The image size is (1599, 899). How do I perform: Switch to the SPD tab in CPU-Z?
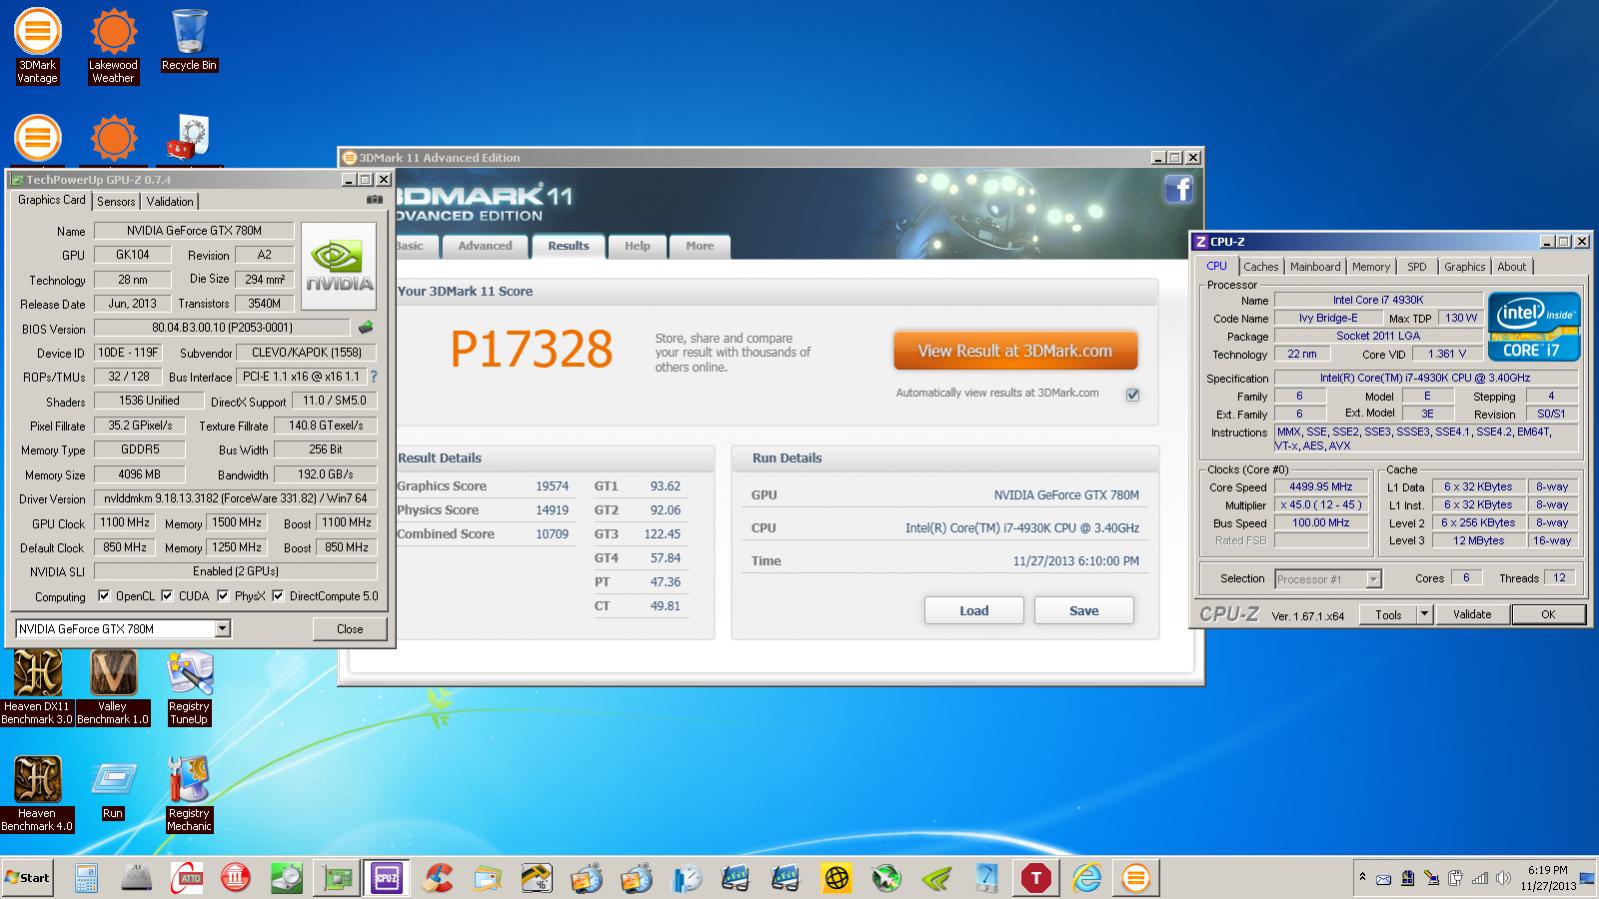pyautogui.click(x=1417, y=267)
